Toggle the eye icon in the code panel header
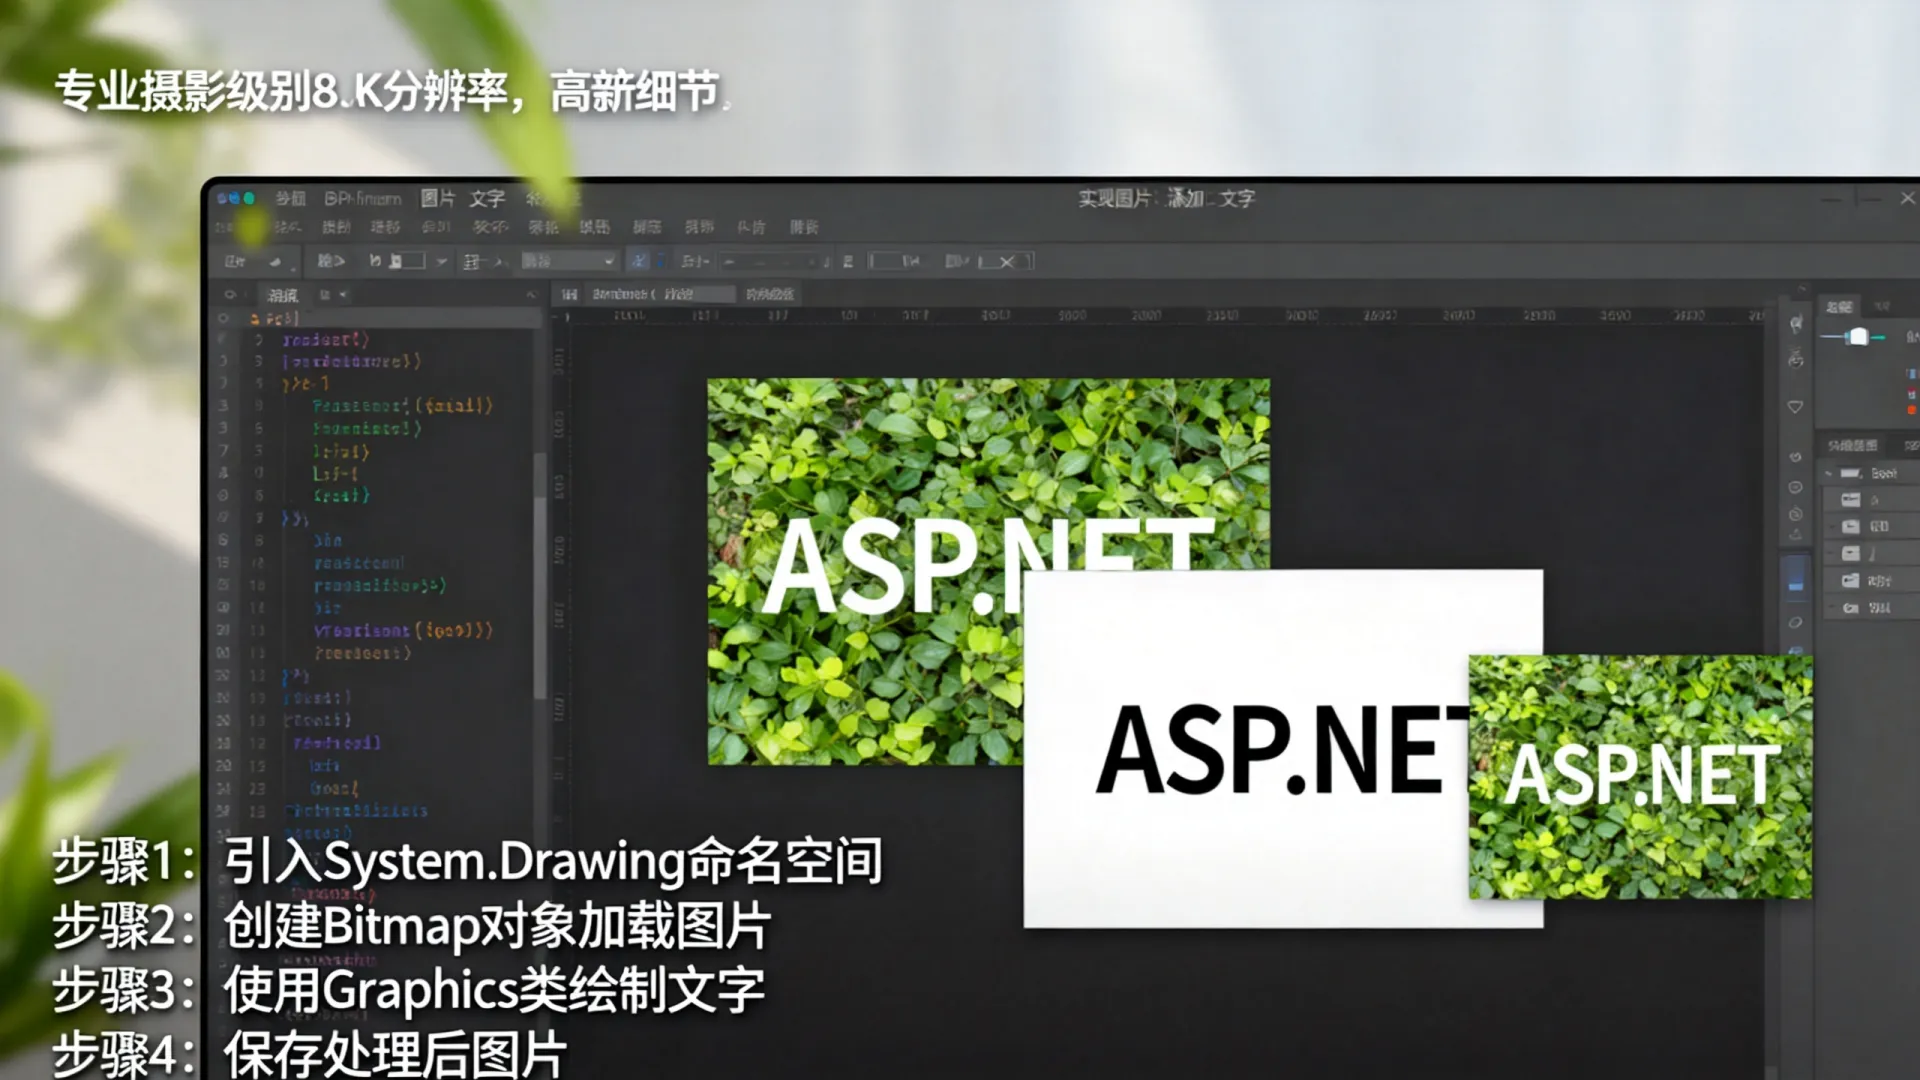The height and width of the screenshot is (1080, 1920). [230, 295]
